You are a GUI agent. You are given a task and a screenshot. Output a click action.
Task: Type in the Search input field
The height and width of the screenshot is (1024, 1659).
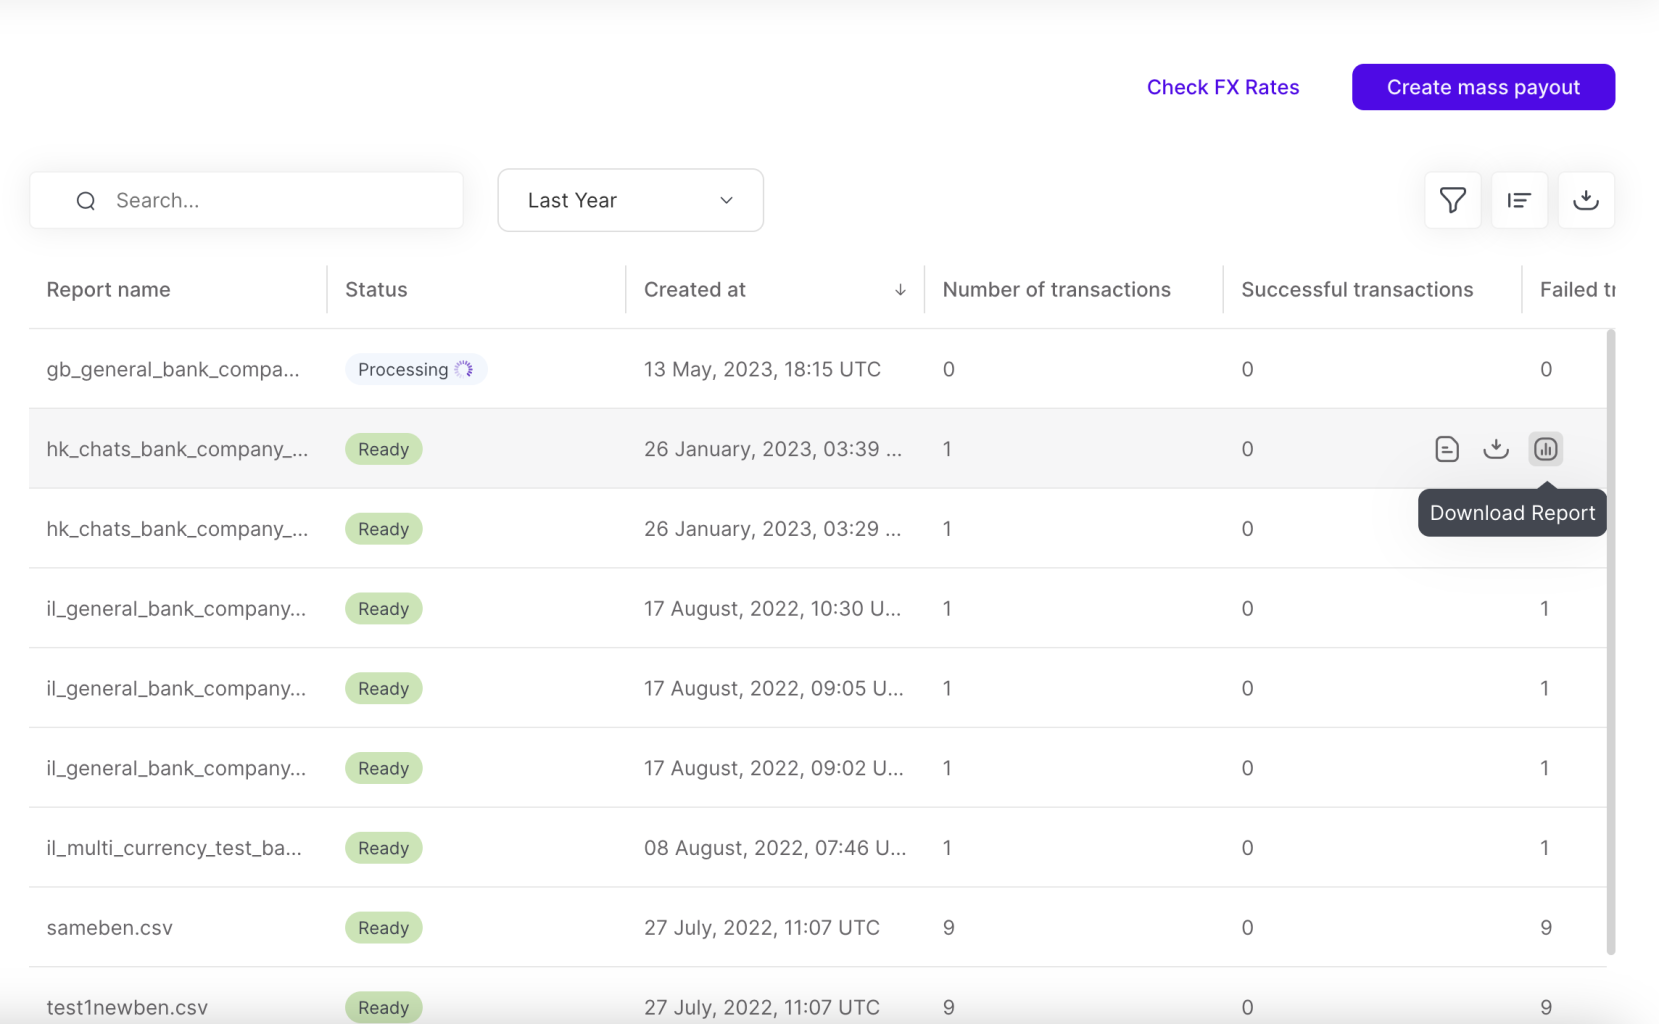tap(280, 200)
